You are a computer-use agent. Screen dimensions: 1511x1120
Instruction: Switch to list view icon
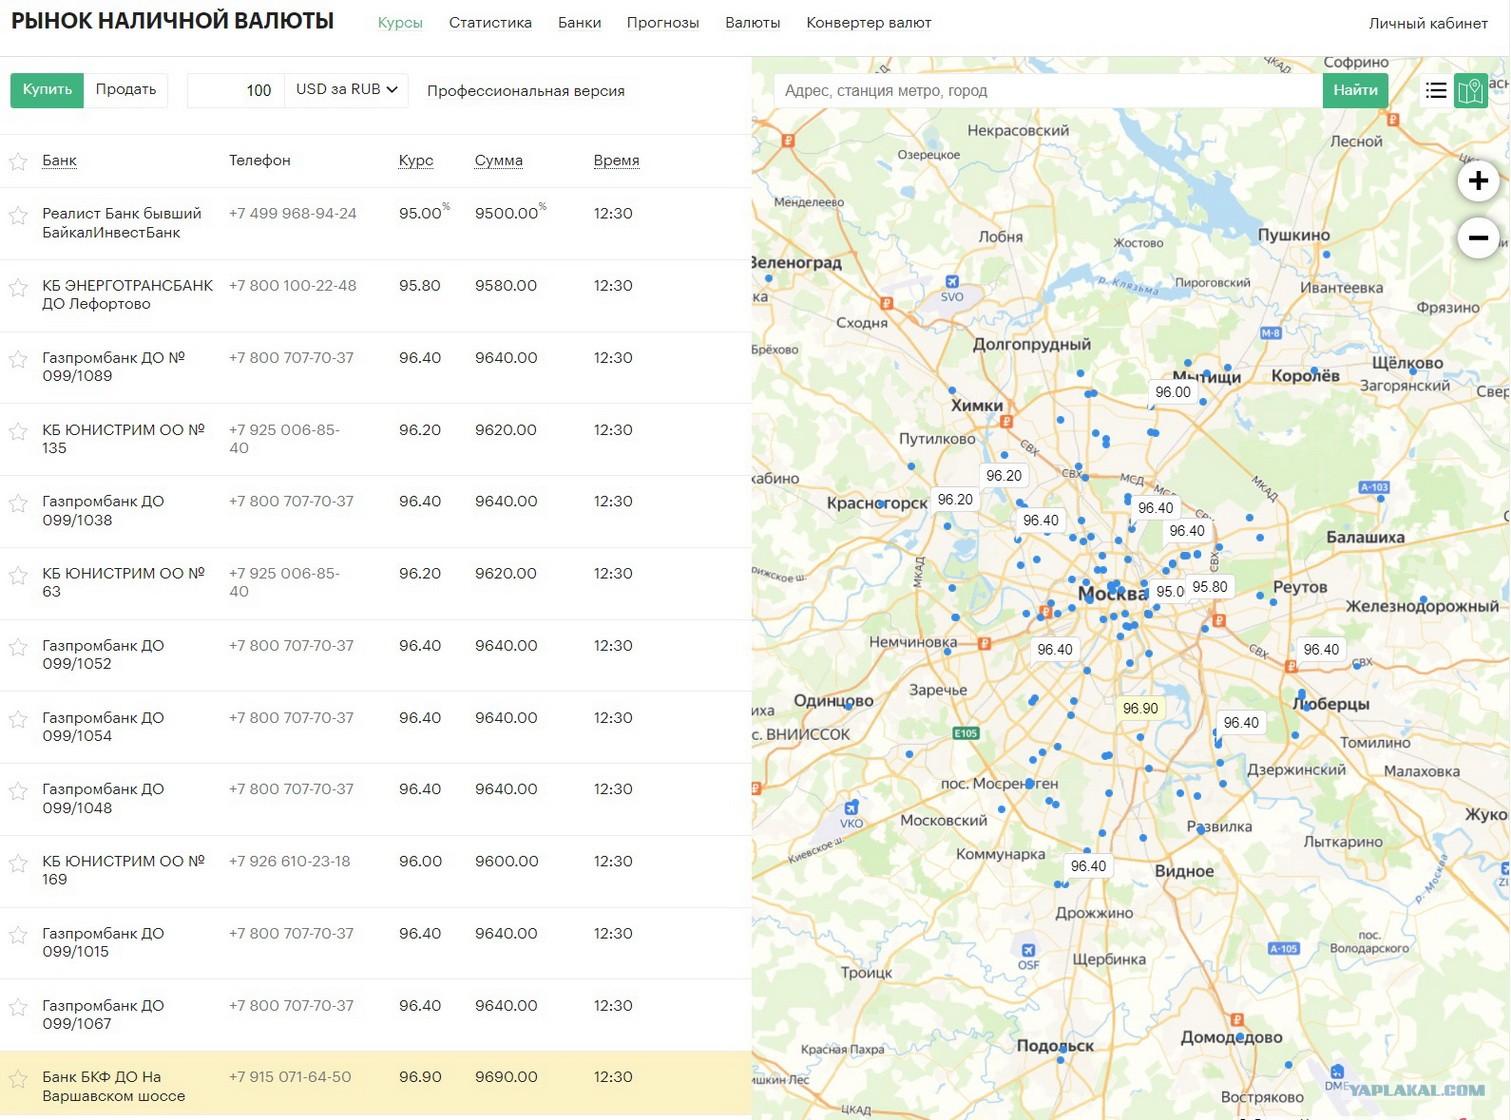click(x=1436, y=91)
